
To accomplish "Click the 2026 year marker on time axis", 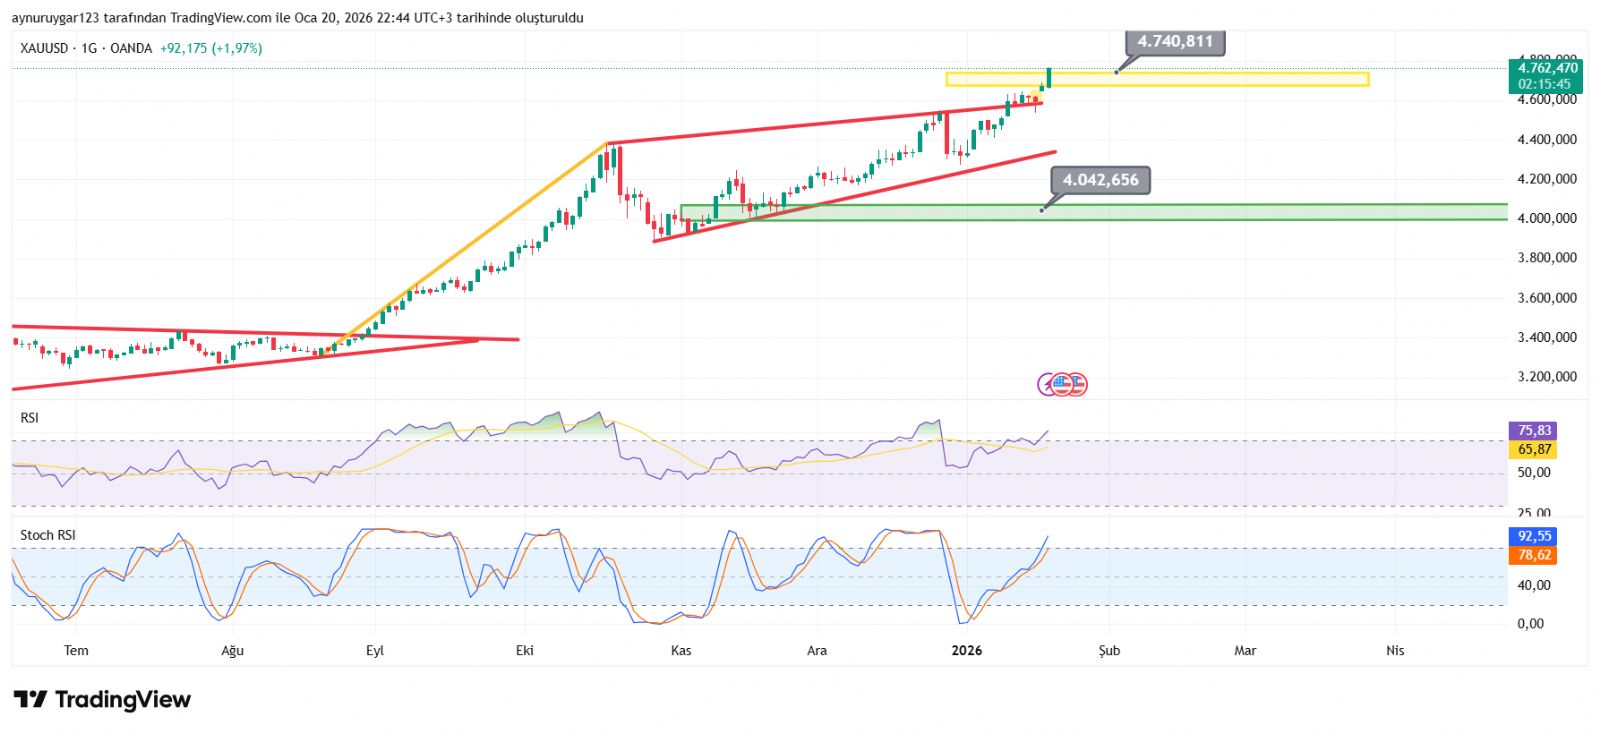I will [966, 650].
